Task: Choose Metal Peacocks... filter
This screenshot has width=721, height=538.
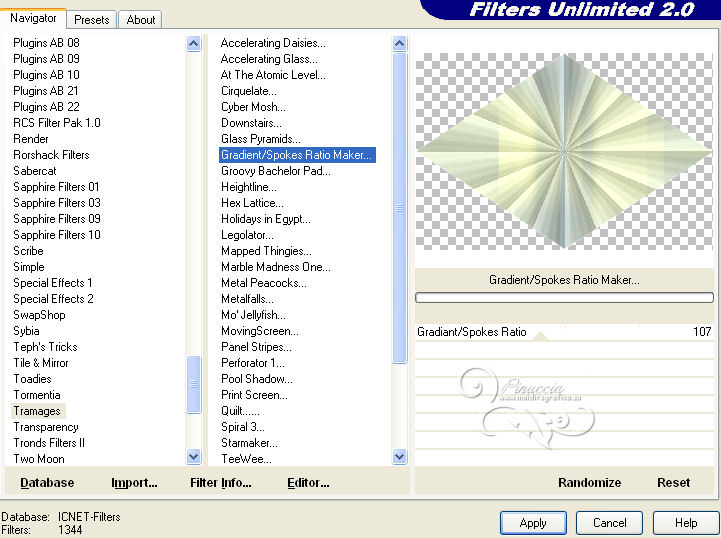Action: [263, 283]
